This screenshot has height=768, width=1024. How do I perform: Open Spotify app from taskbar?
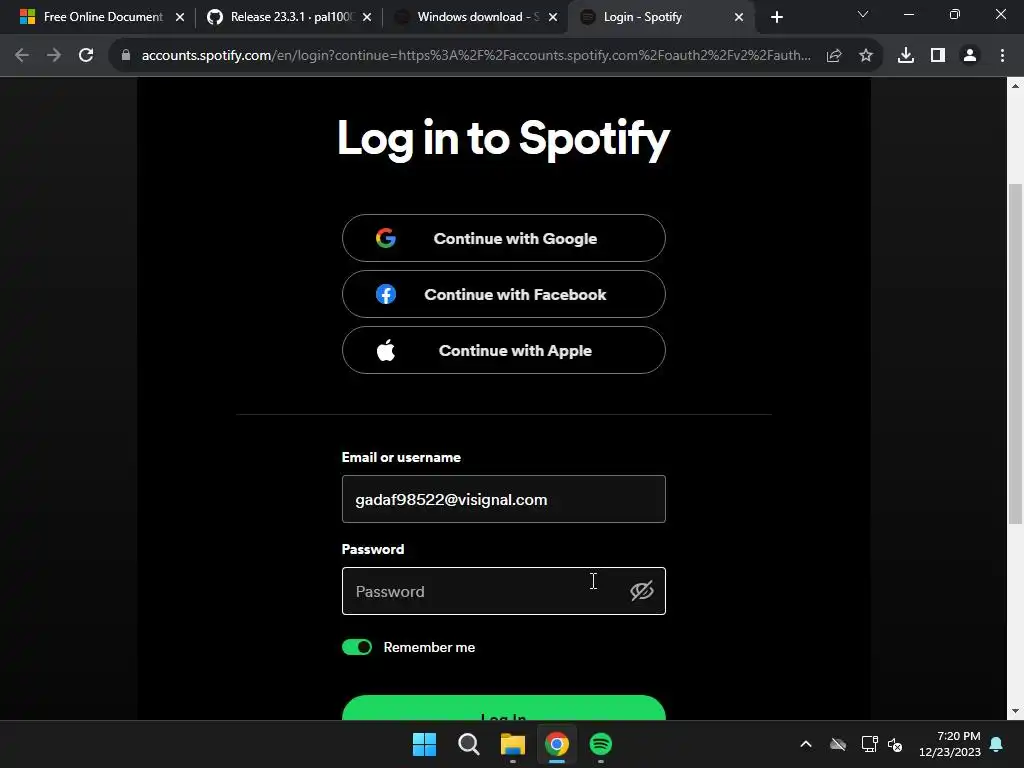[601, 744]
